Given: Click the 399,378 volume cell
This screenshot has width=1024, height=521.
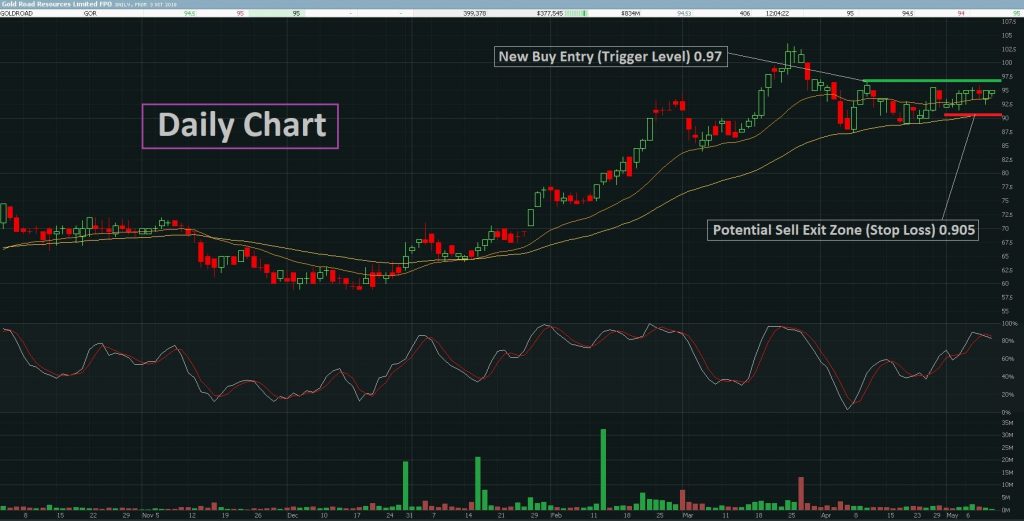Looking at the screenshot, I should tap(474, 13).
